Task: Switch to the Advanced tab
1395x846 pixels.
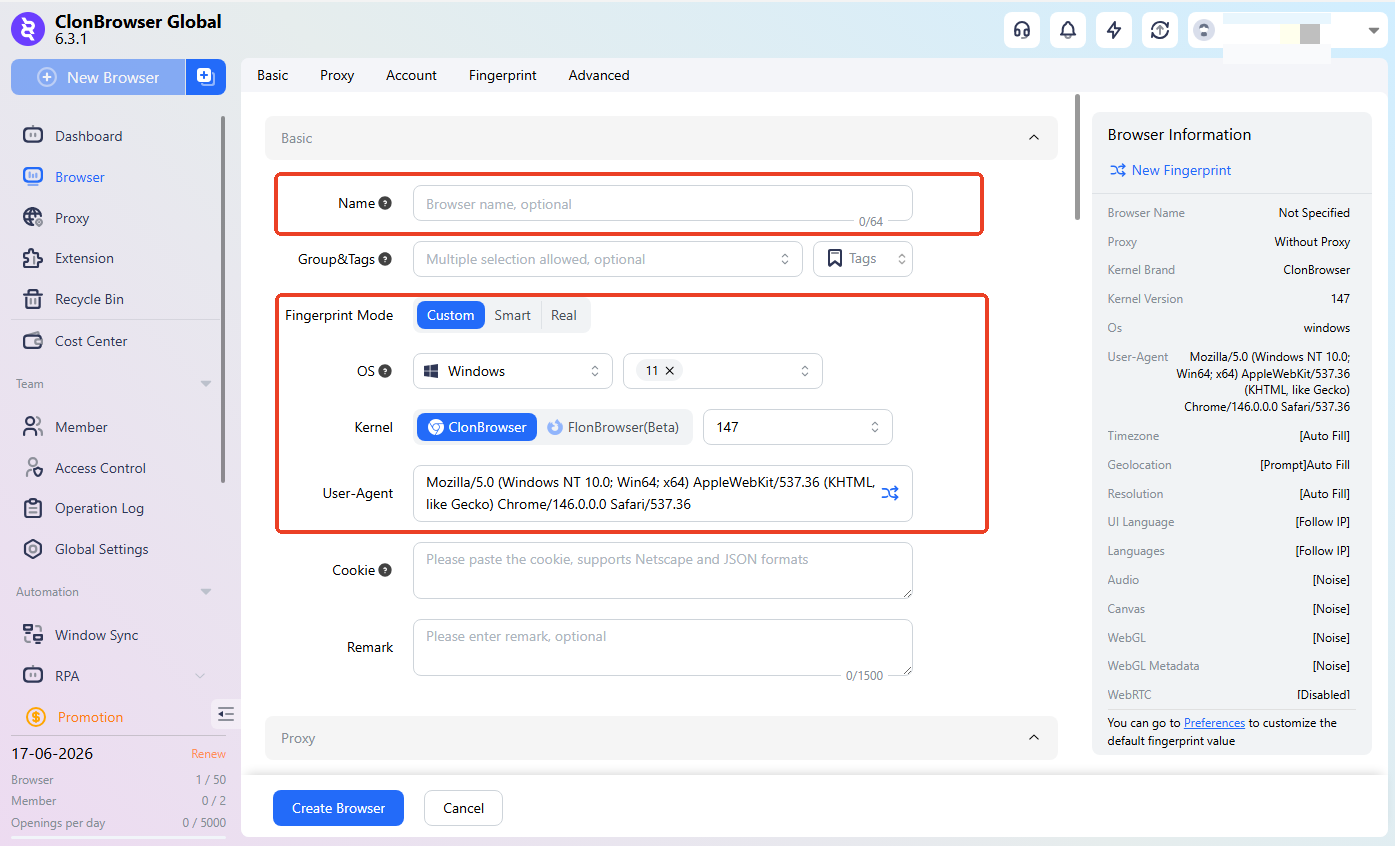Action: 599,75
